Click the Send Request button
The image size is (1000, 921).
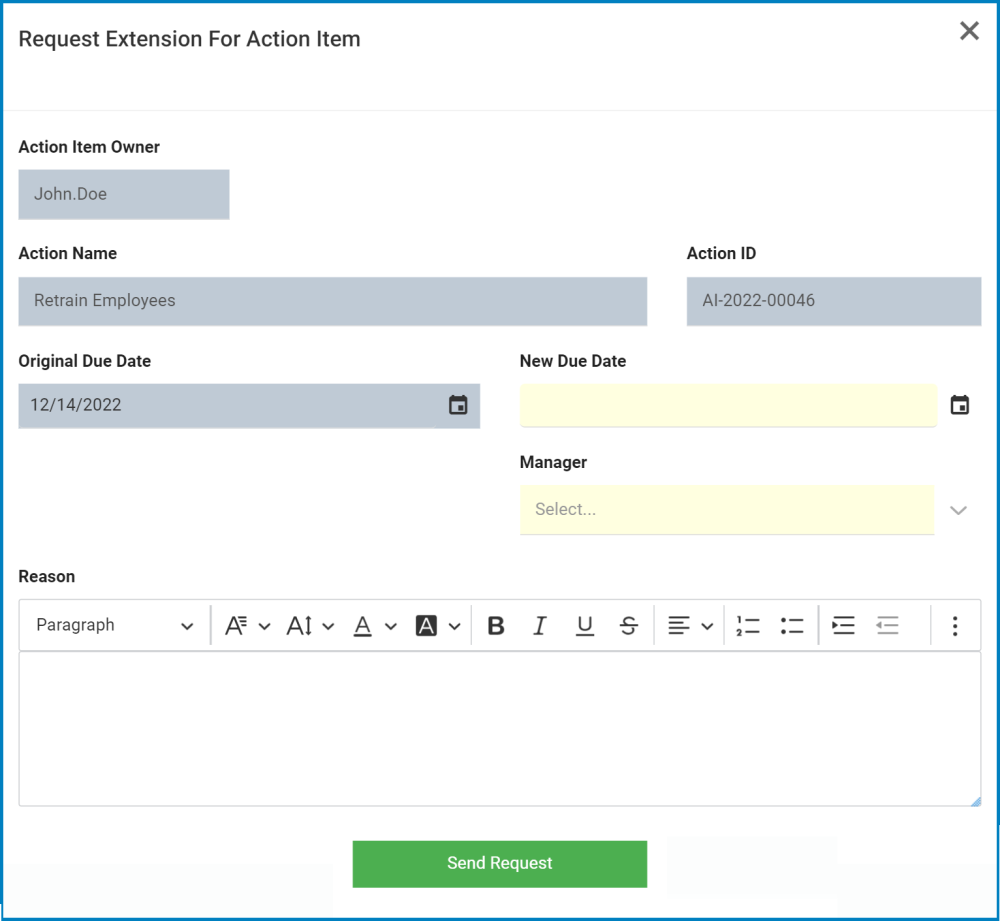coord(499,864)
